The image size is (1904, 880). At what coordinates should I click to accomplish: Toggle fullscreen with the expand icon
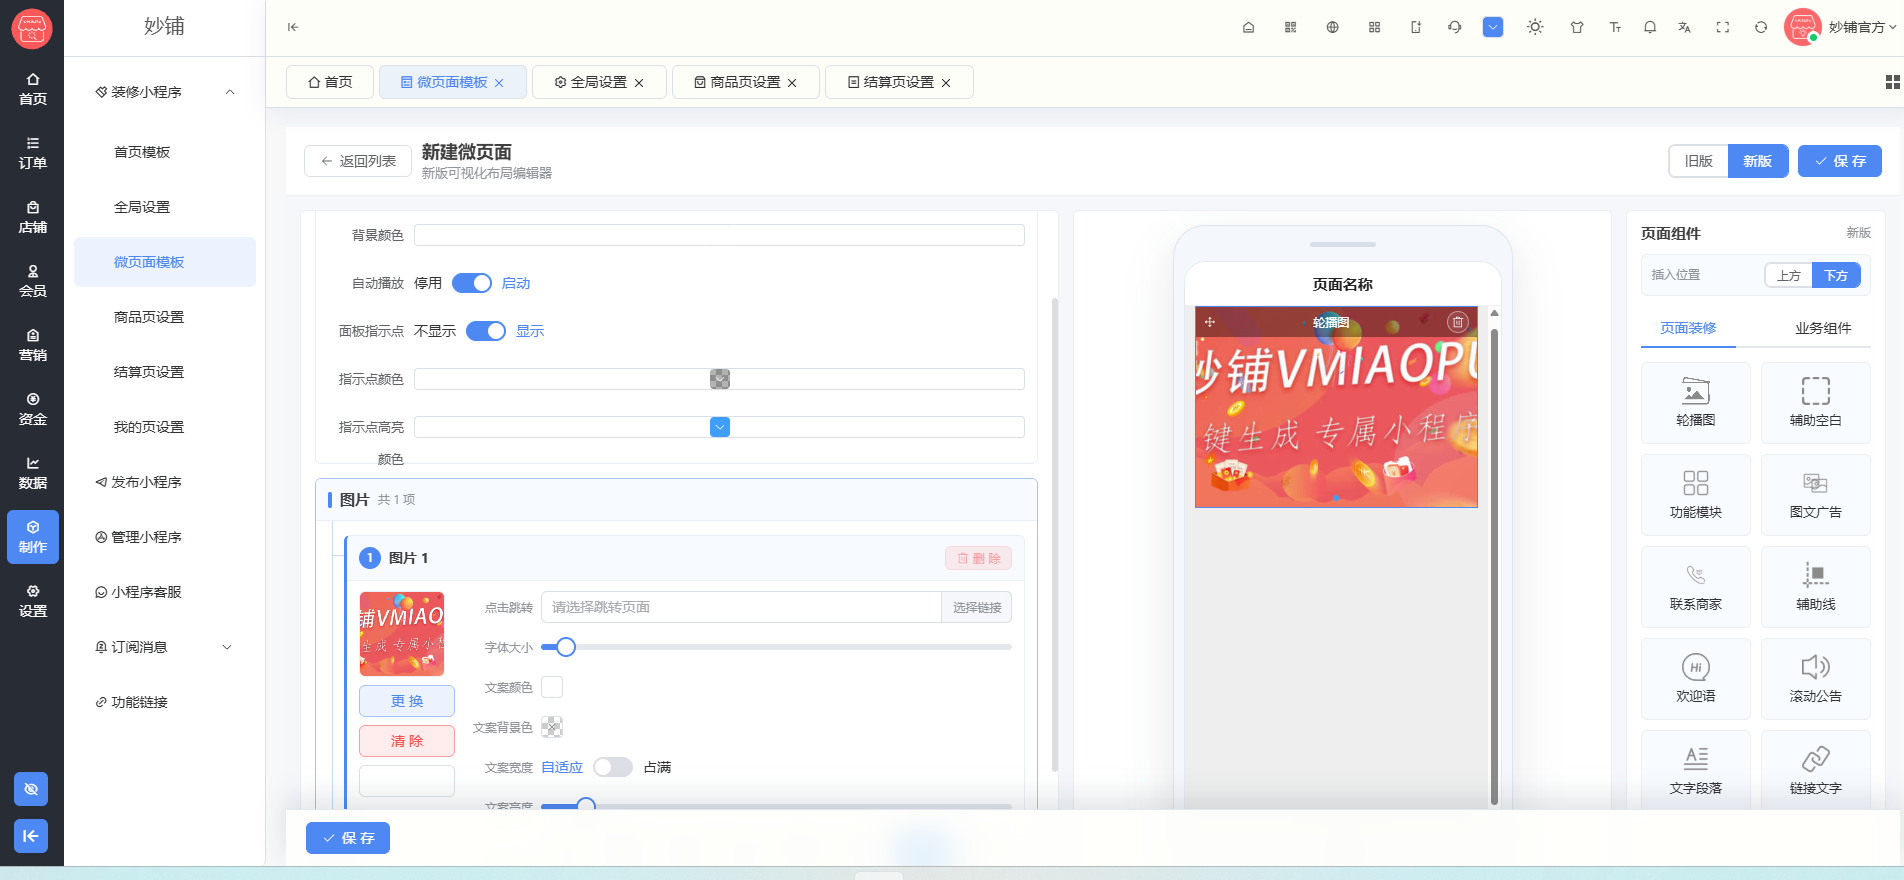coord(1722,27)
